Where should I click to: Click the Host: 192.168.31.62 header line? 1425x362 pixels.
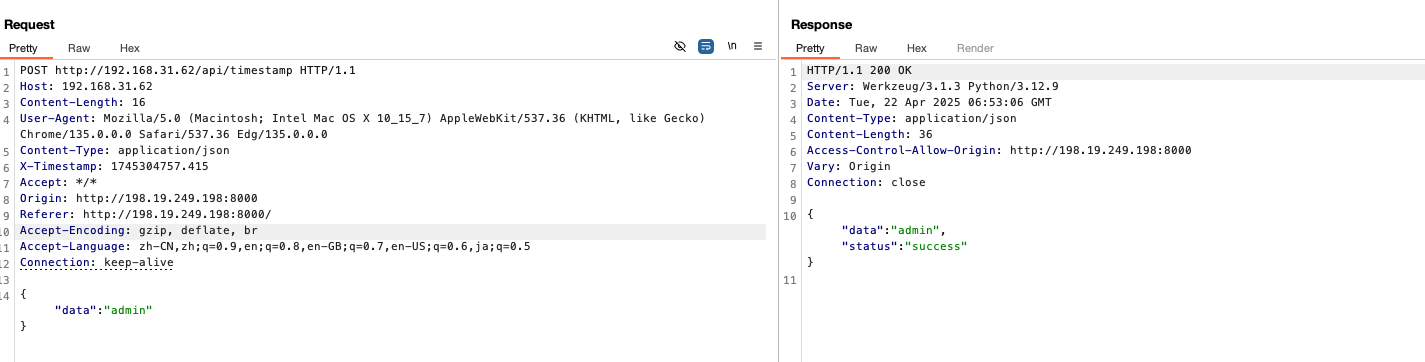[86, 87]
